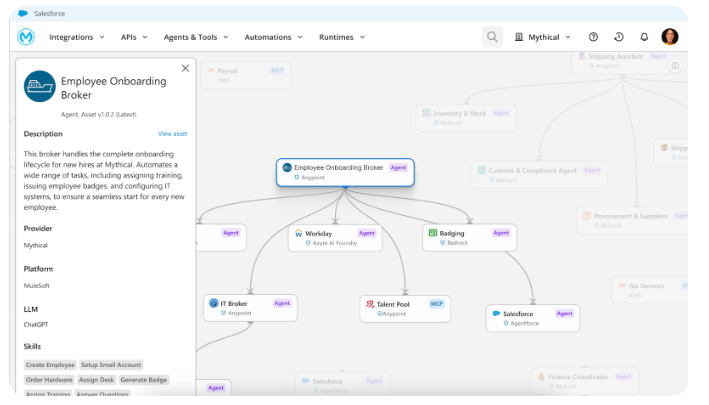Open the Agents & Tools menu
The width and height of the screenshot is (709, 405).
196,37
